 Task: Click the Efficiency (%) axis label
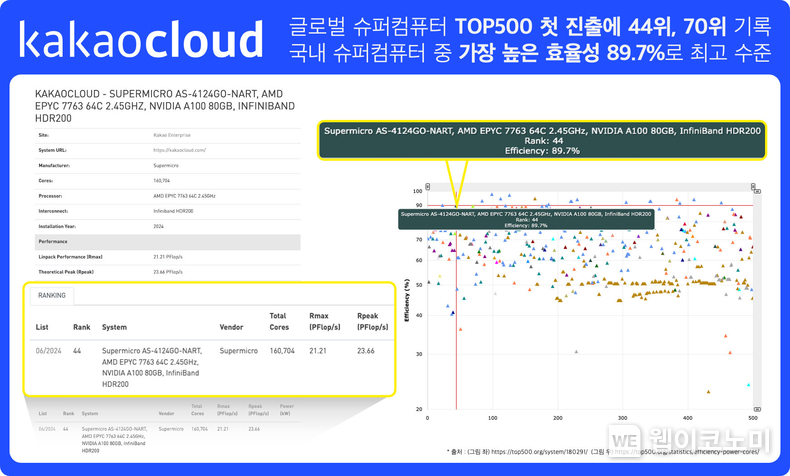[407, 300]
